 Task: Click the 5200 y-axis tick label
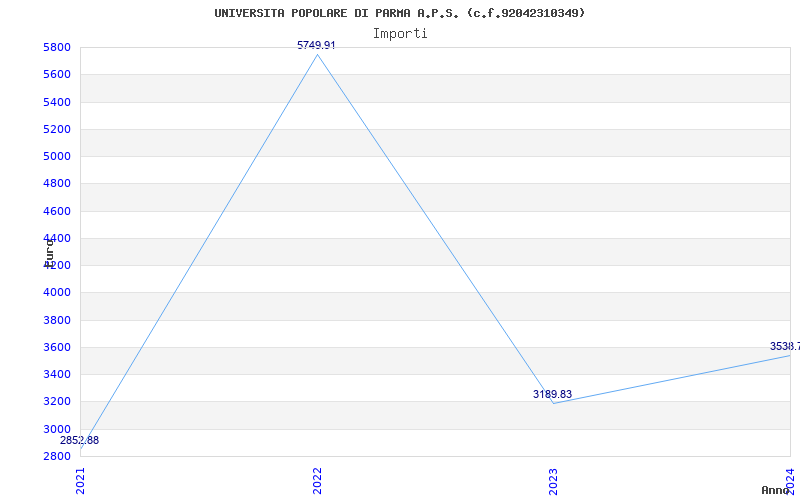click(x=57, y=130)
